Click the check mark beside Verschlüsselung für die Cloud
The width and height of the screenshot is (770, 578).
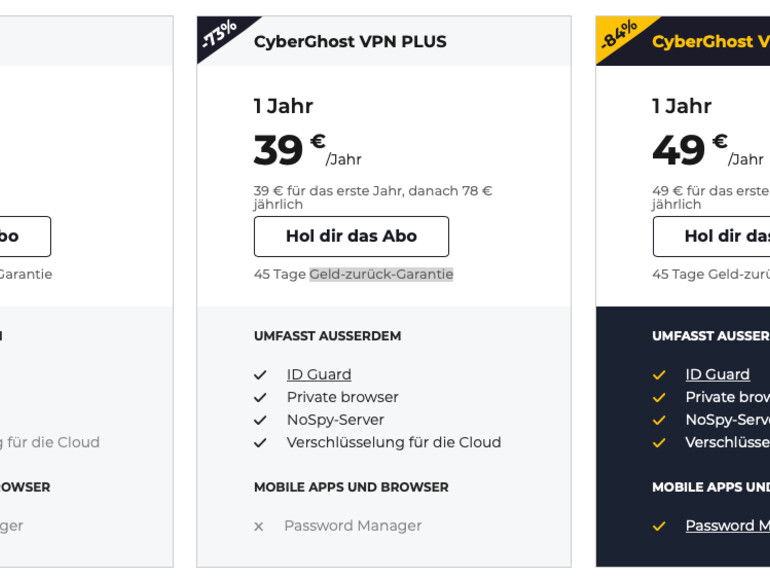(x=260, y=443)
